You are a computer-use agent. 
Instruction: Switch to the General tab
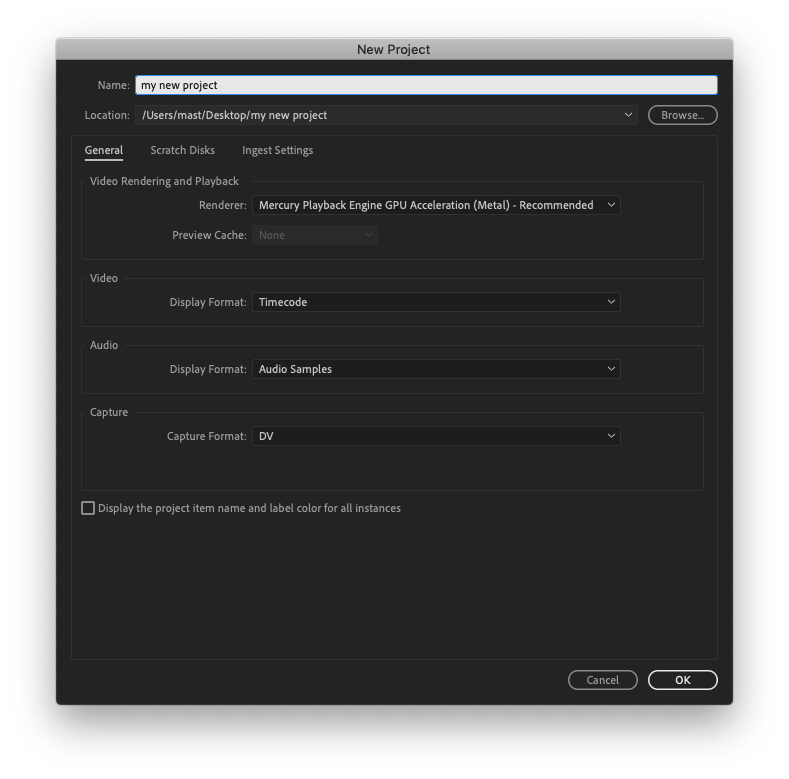(104, 151)
